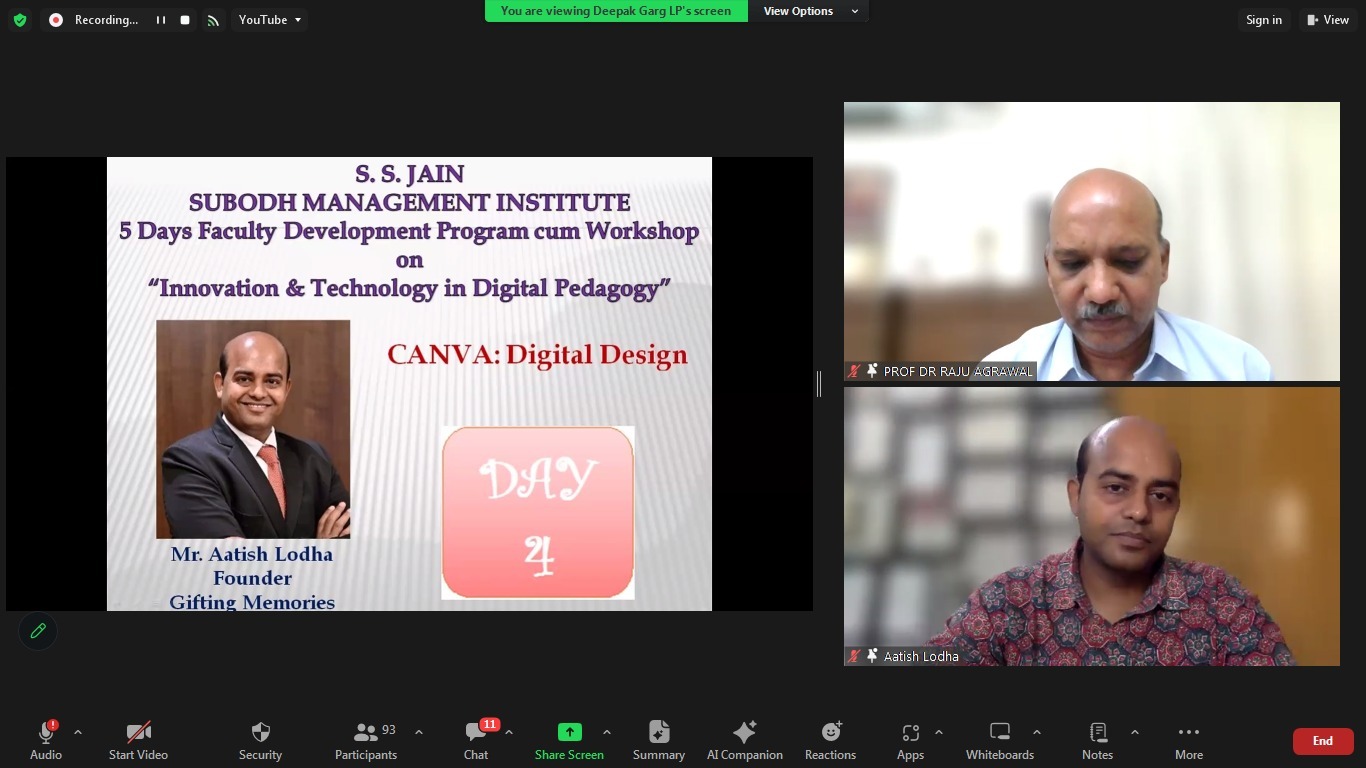Click the green Share Screen icon
The height and width of the screenshot is (768, 1366).
(569, 732)
